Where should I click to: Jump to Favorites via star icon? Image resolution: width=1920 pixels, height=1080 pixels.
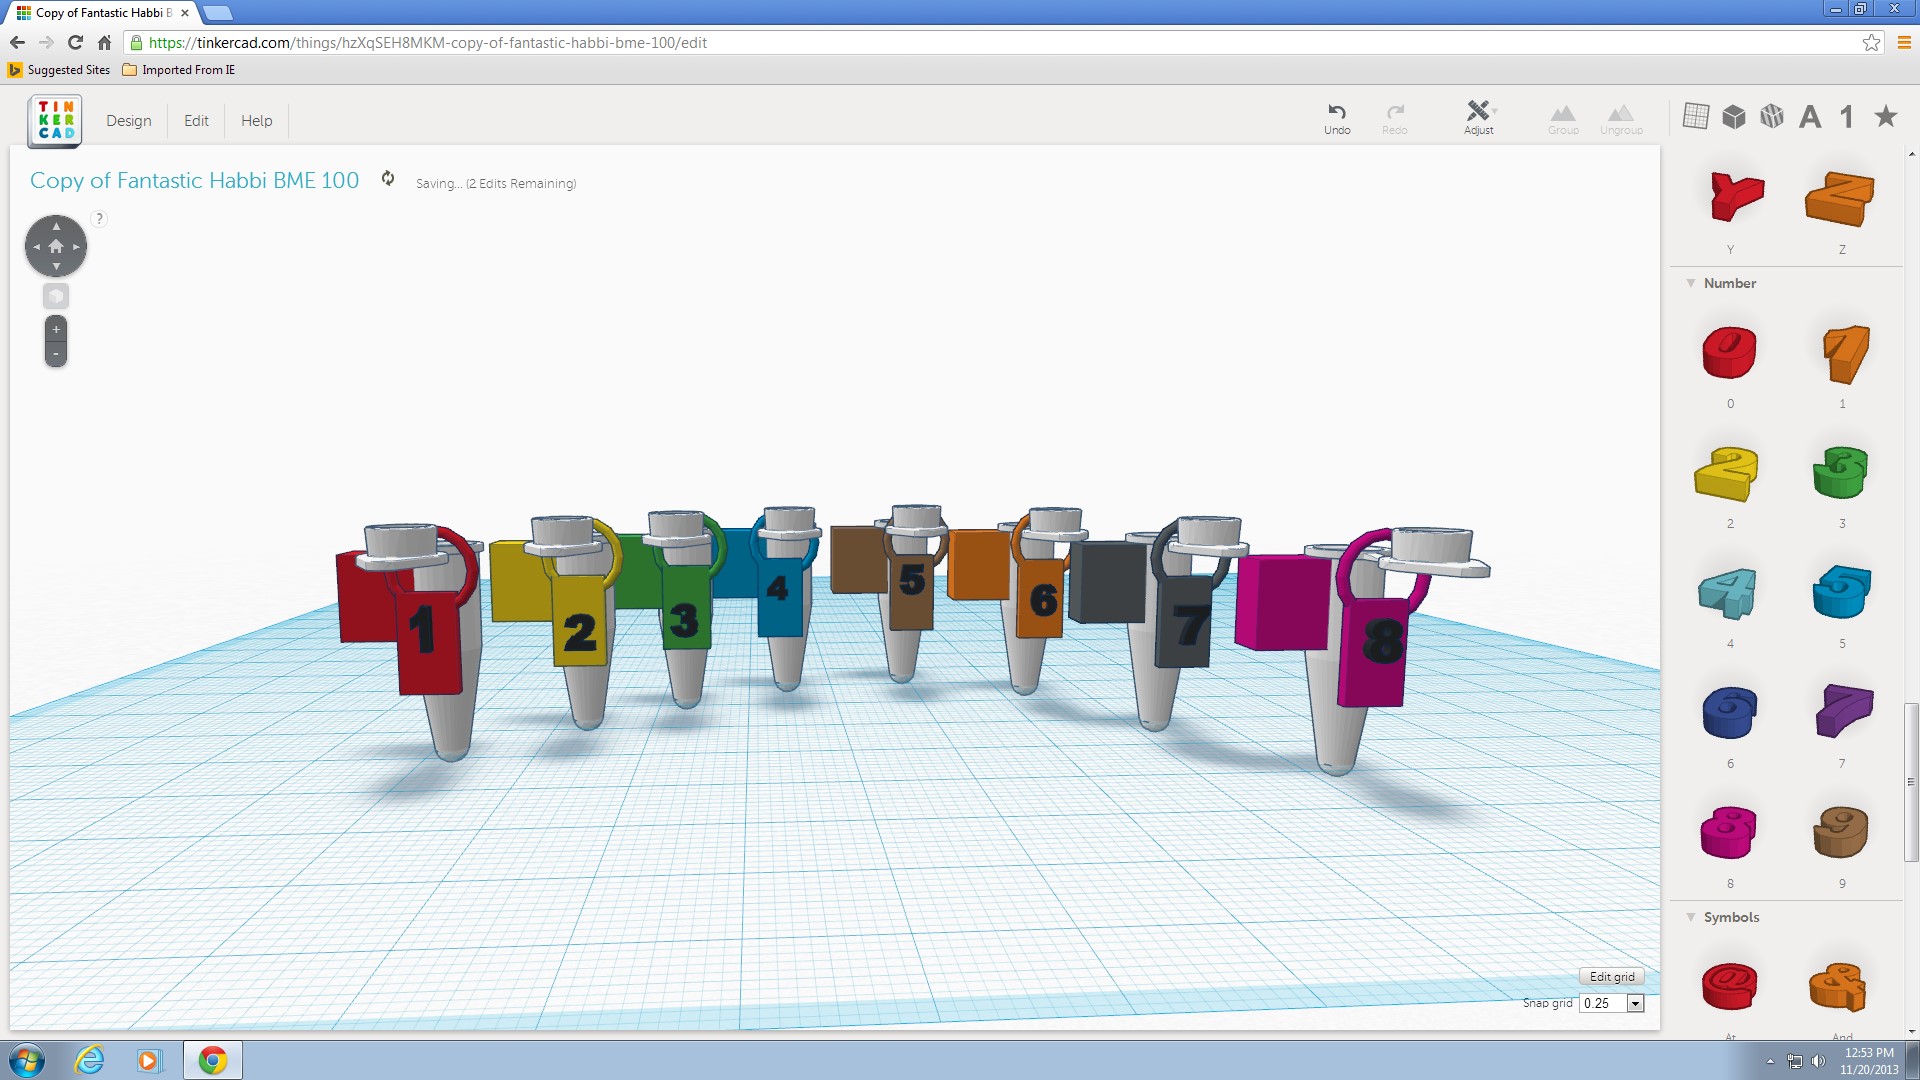(1886, 116)
